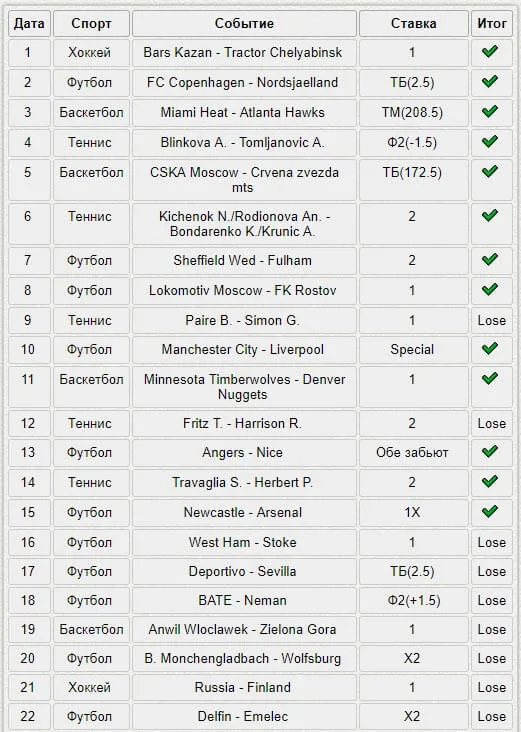The height and width of the screenshot is (732, 521).
Task: Click the checkmark for Travaglia S. - Herbert P.
Action: click(x=490, y=481)
